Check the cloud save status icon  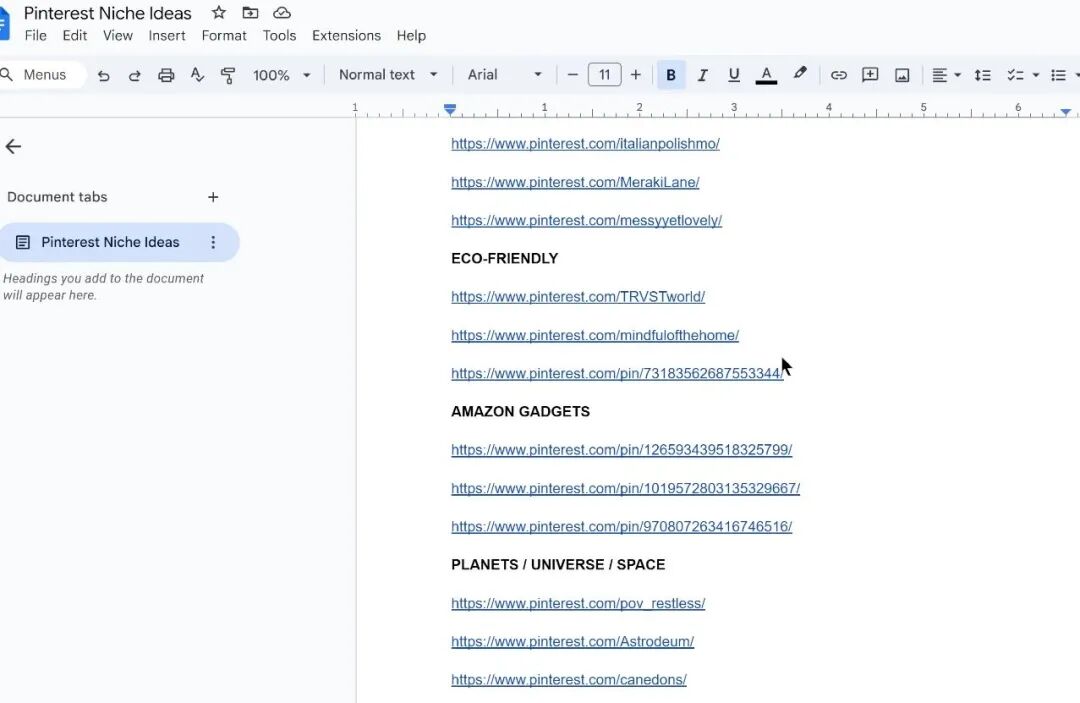tap(282, 12)
